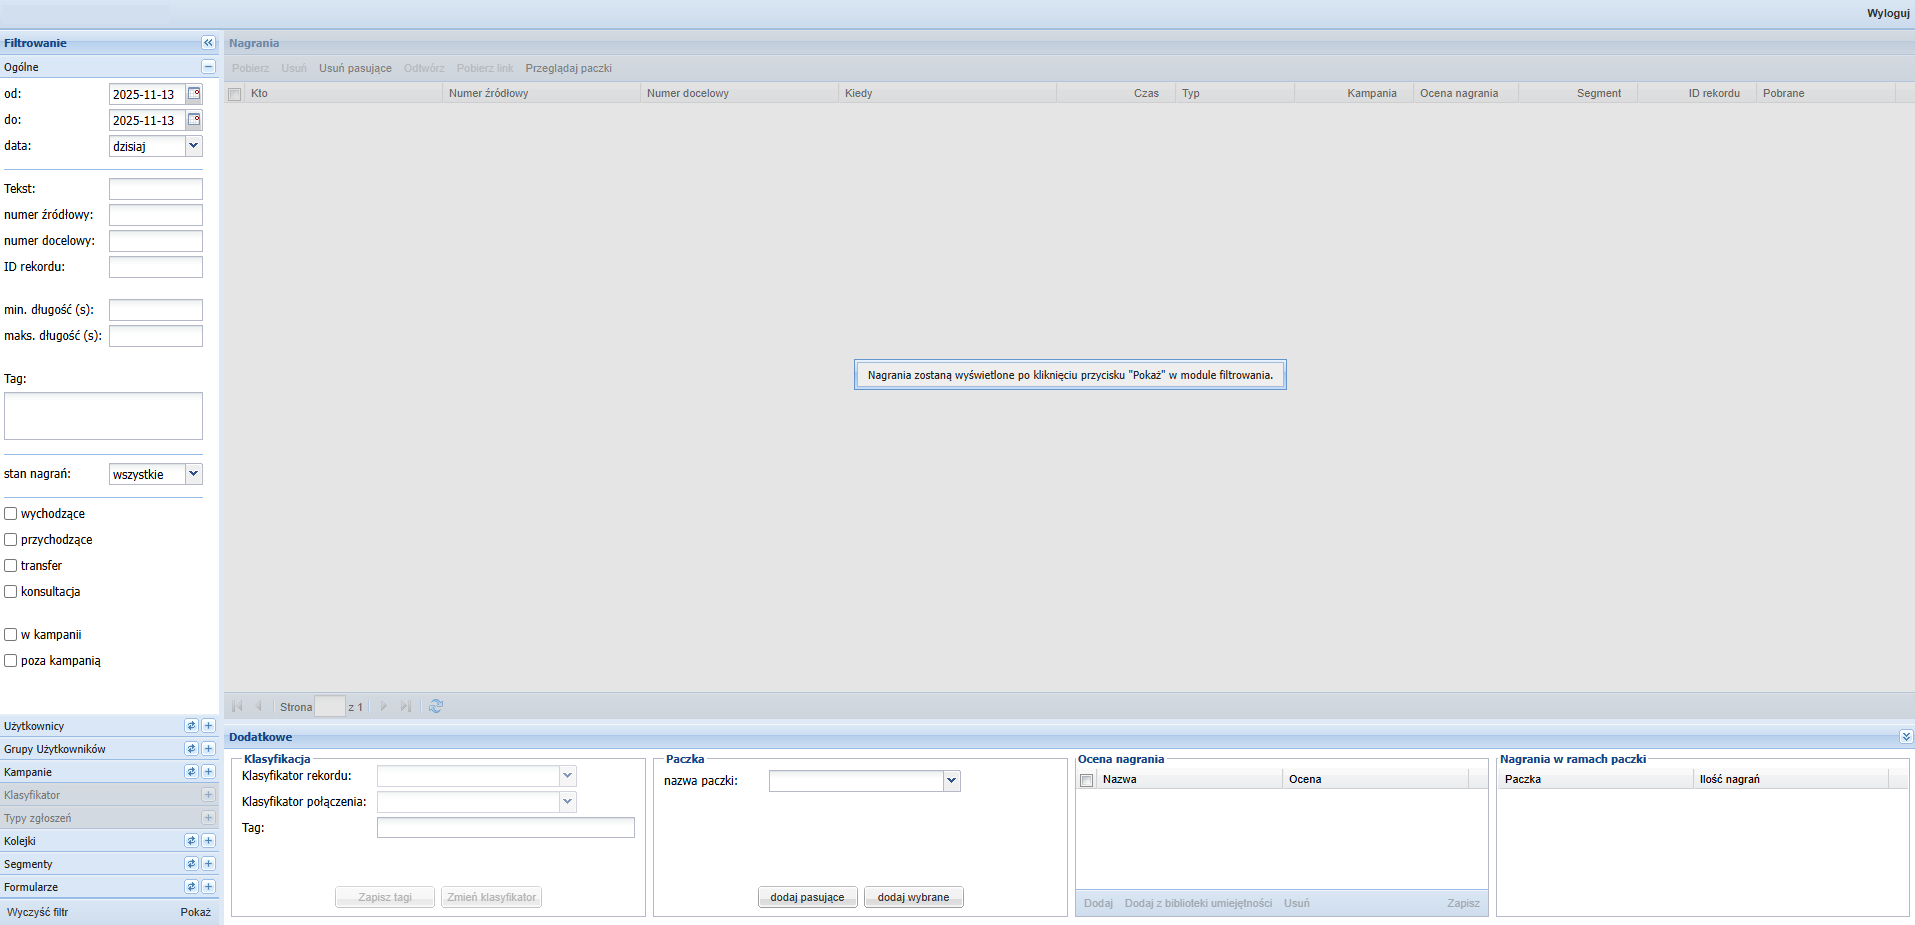
Task: Tick the 'wychodzące' checkbox
Action: [11, 514]
